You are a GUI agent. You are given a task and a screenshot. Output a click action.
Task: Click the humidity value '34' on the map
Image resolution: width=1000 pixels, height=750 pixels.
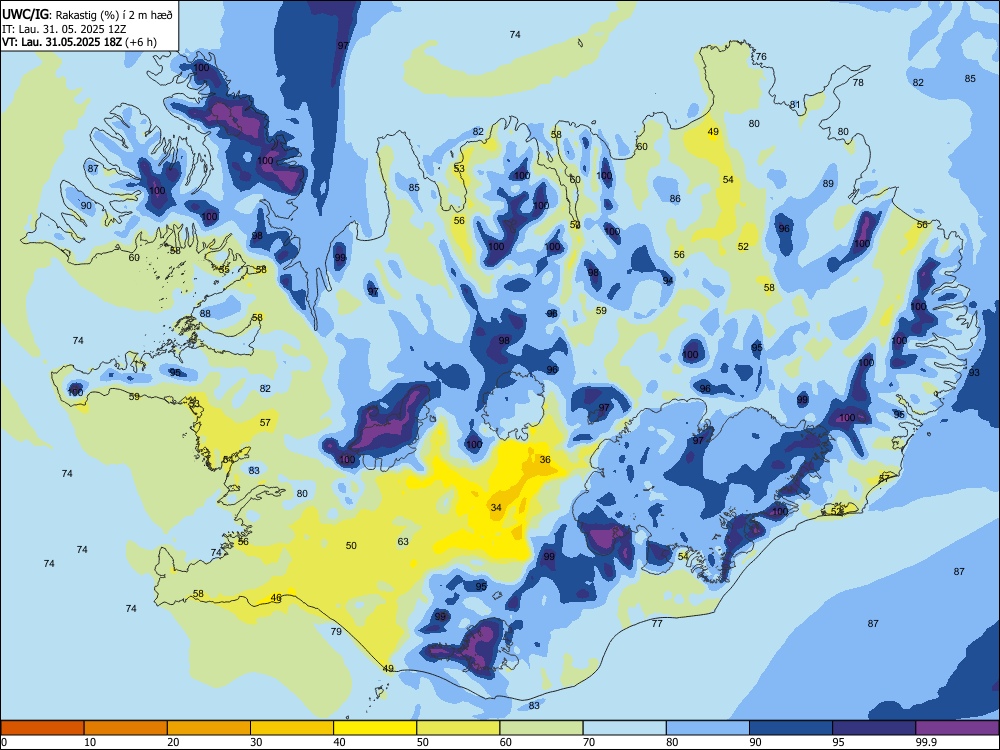pos(496,508)
